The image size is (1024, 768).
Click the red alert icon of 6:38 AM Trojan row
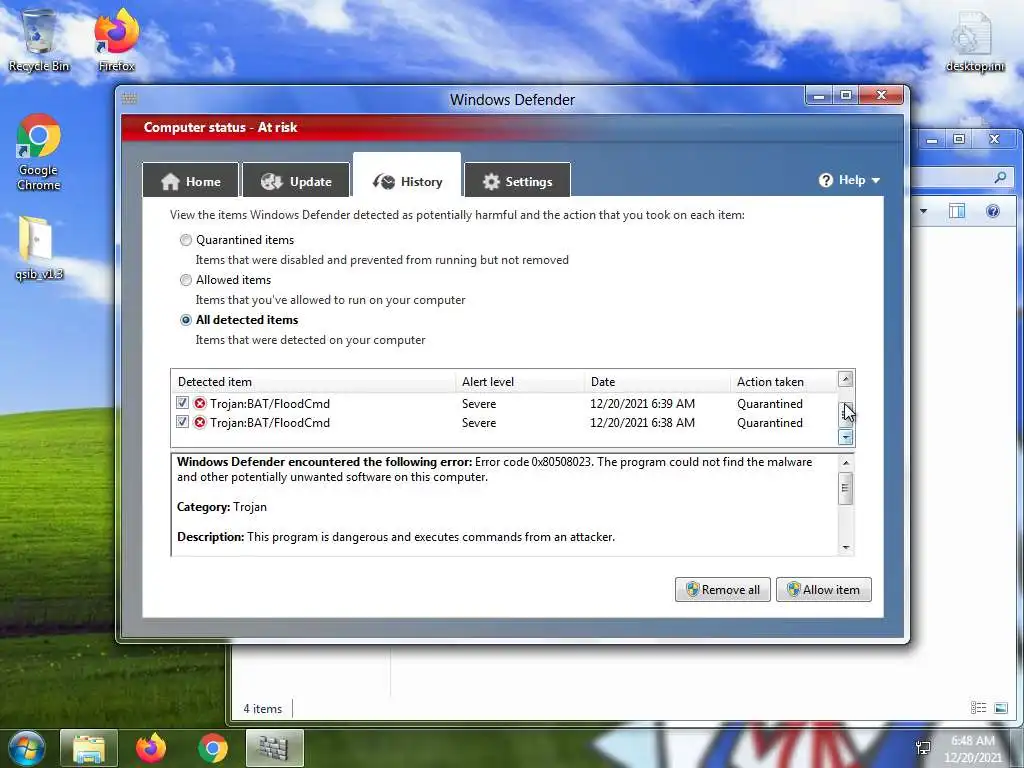coord(200,423)
